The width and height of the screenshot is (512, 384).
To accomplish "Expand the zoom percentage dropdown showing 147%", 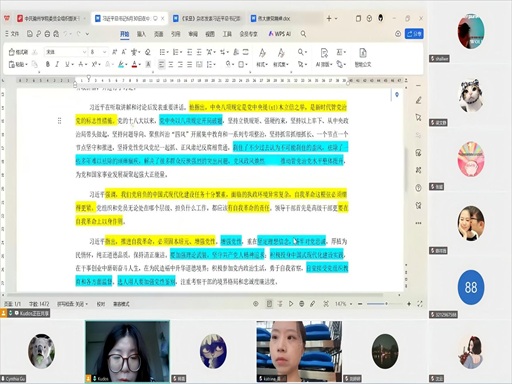I will pos(344,304).
